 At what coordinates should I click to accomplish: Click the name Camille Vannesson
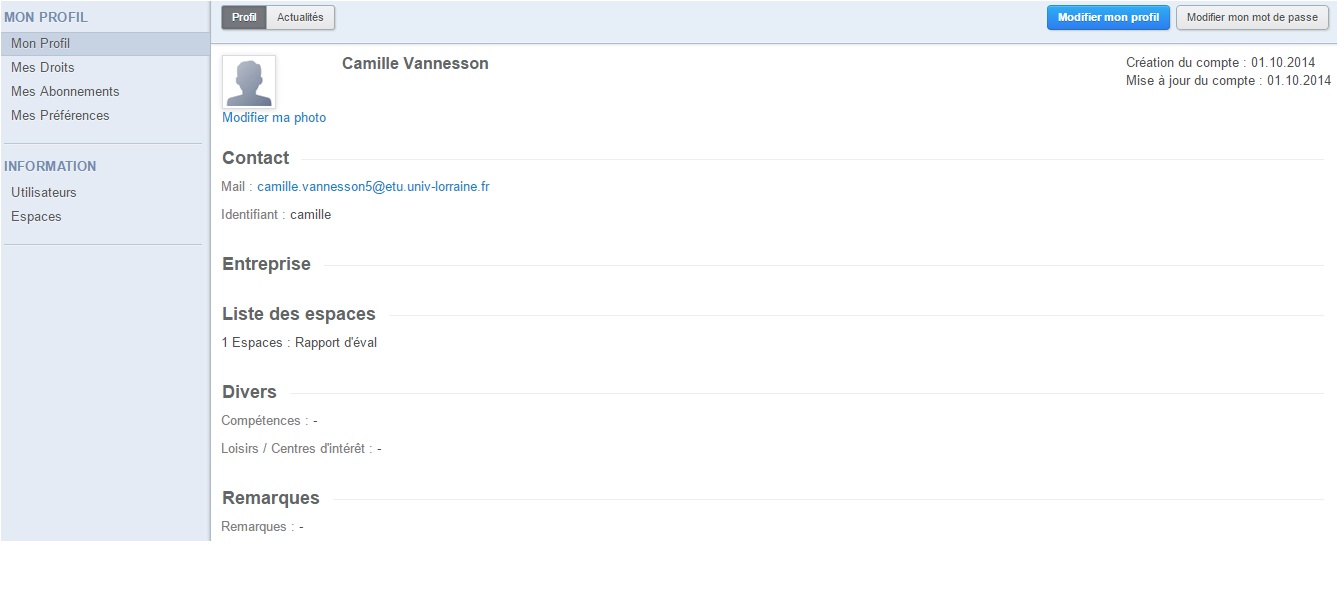pyautogui.click(x=415, y=64)
